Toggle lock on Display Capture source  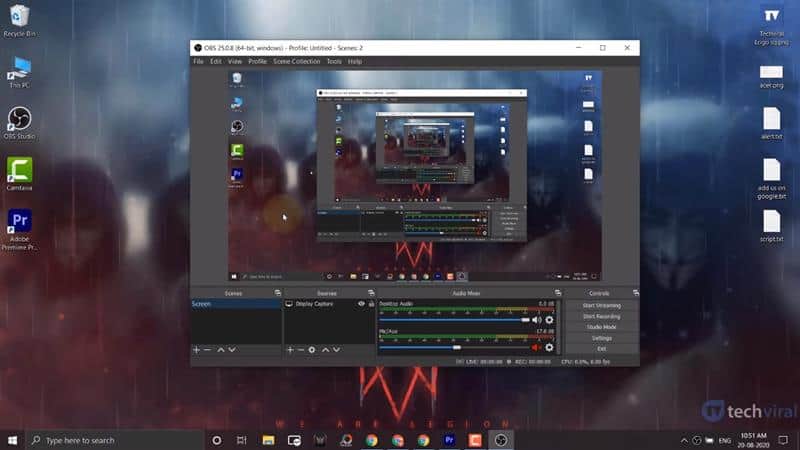pos(371,304)
